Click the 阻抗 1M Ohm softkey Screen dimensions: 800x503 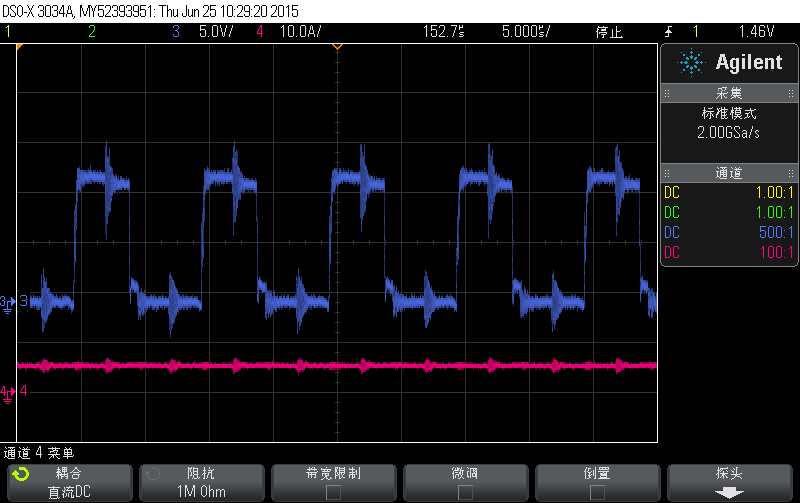202,483
